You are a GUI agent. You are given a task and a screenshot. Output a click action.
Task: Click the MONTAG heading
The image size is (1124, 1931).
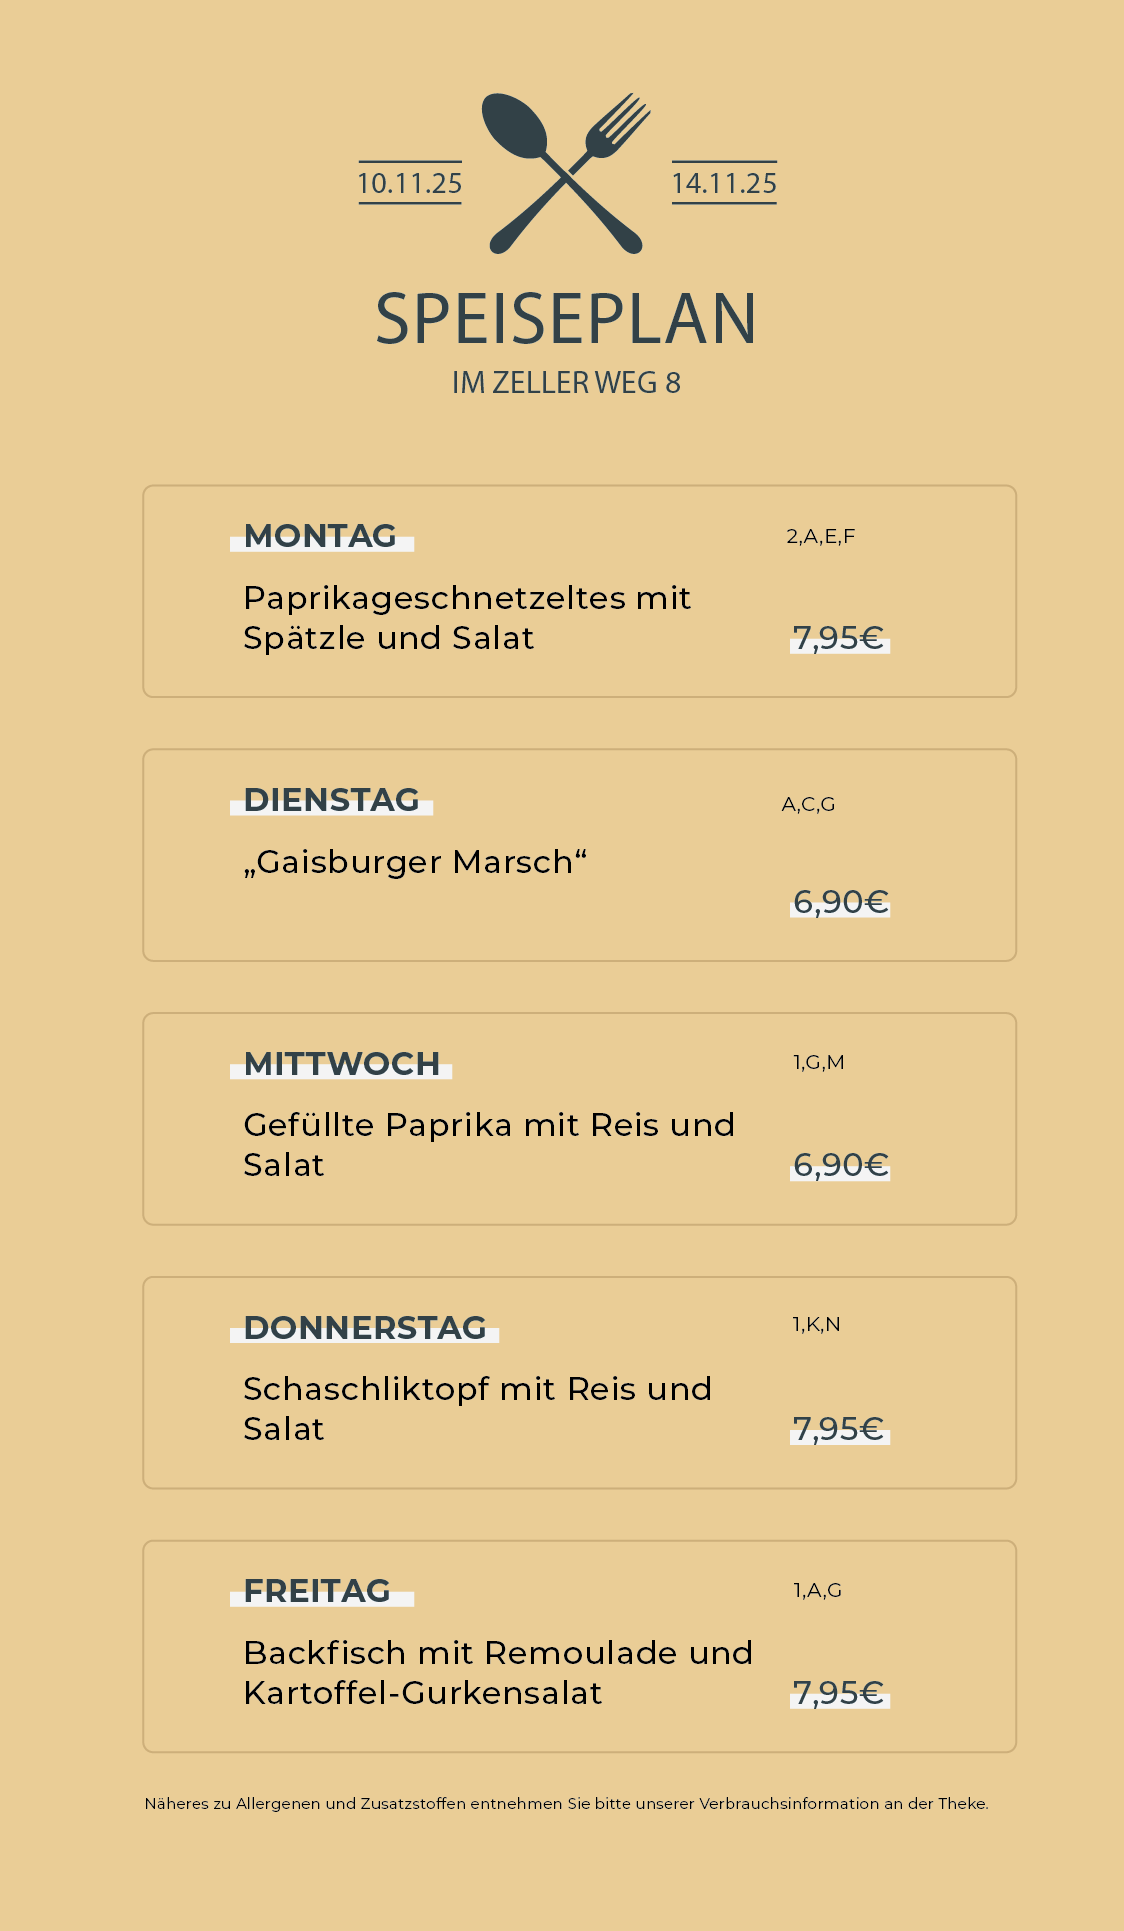tap(320, 536)
